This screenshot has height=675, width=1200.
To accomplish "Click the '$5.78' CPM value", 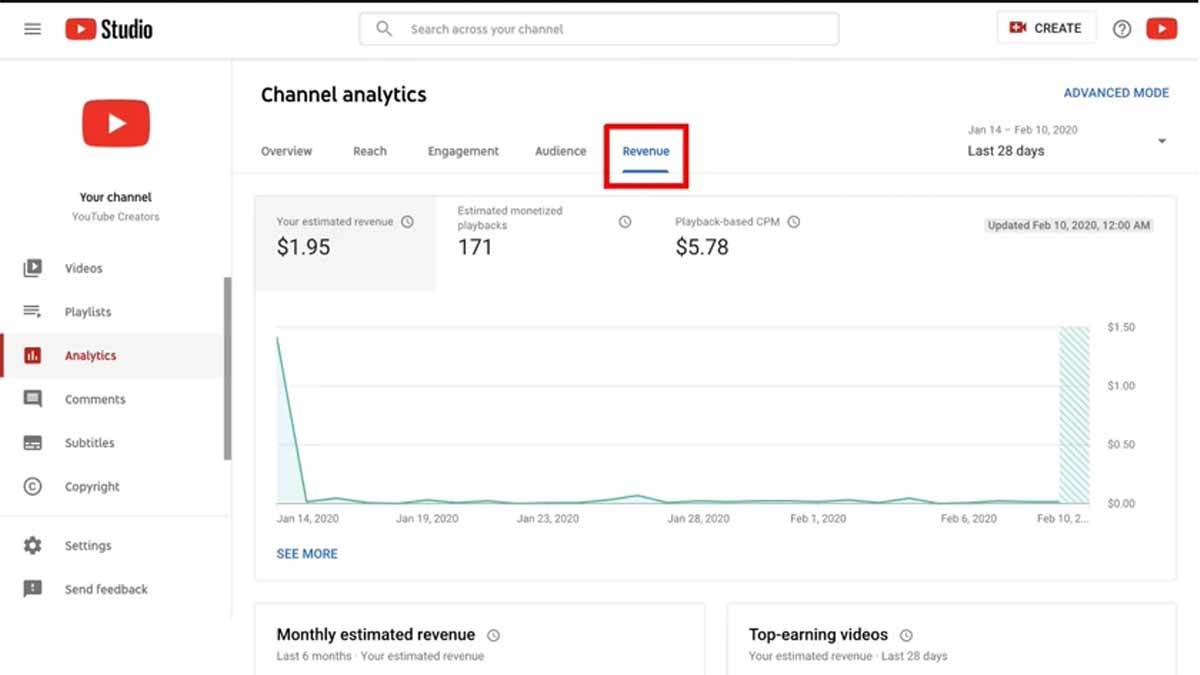I will 702,247.
